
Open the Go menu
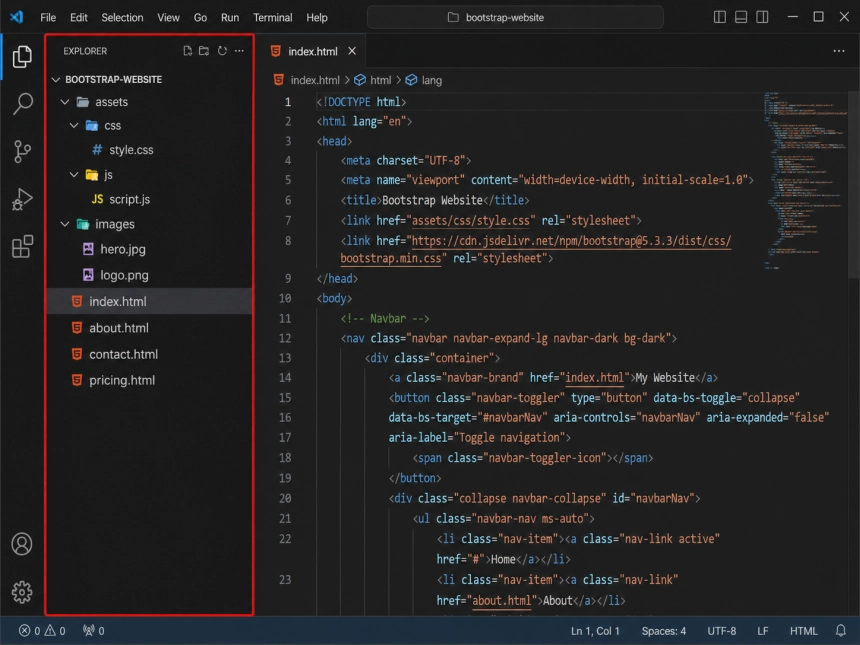200,18
